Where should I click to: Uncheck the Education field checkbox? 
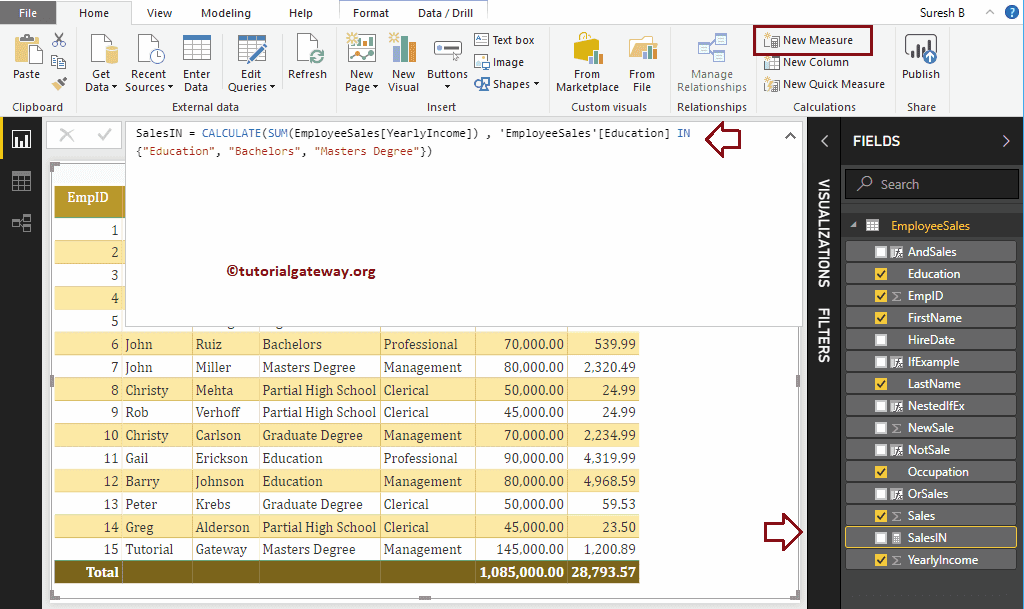[x=881, y=274]
